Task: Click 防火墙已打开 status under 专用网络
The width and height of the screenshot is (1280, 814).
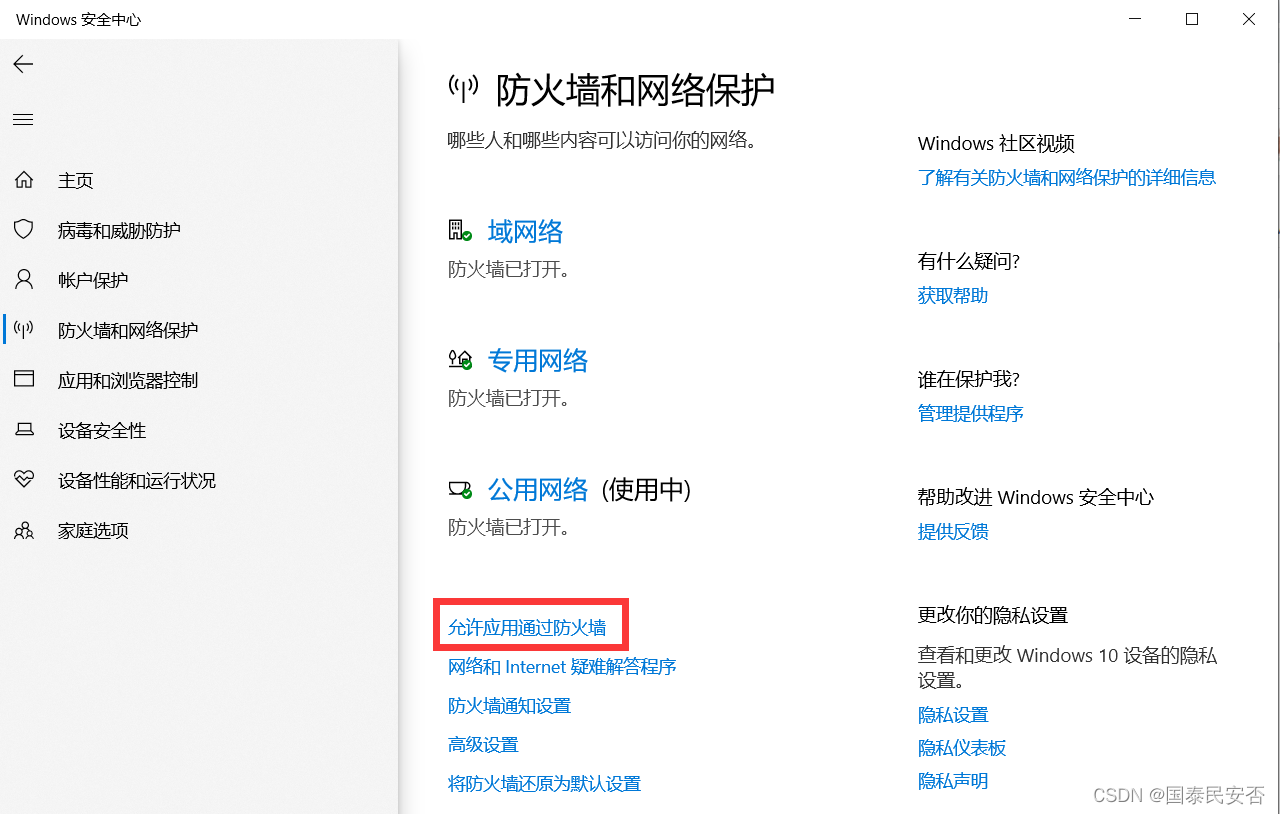Action: [x=509, y=399]
